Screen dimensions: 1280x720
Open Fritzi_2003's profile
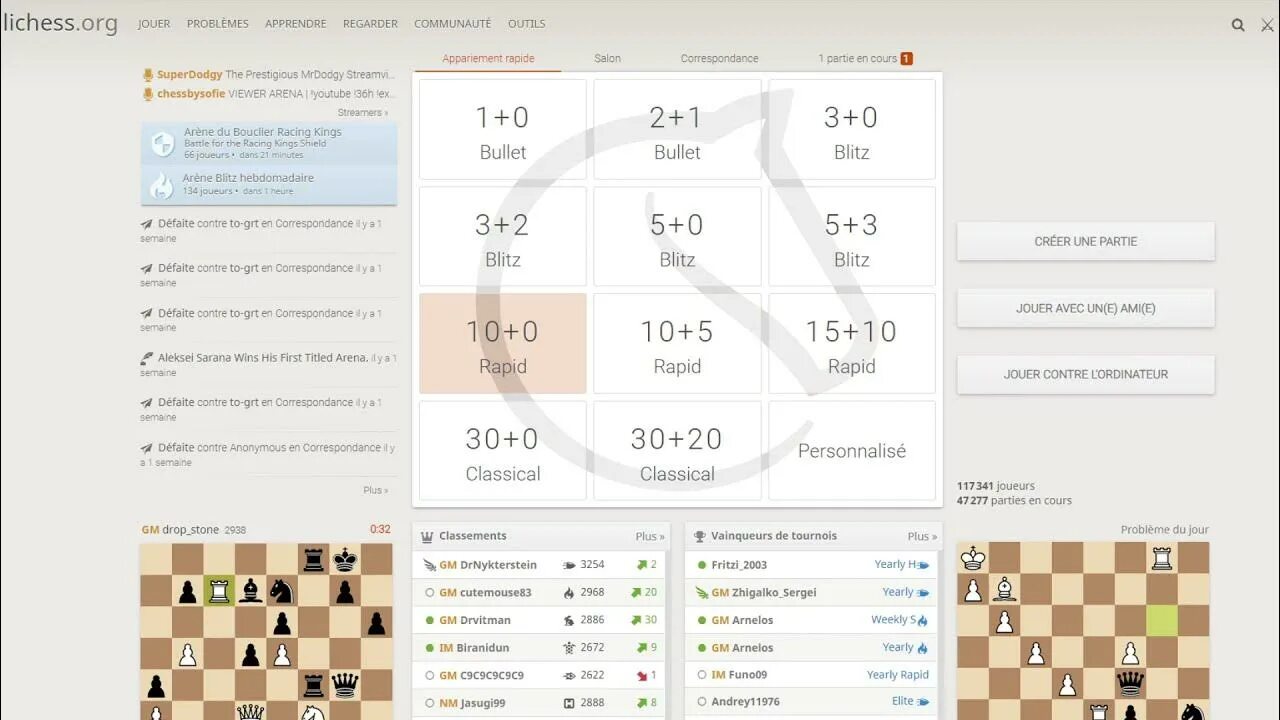pyautogui.click(x=739, y=565)
